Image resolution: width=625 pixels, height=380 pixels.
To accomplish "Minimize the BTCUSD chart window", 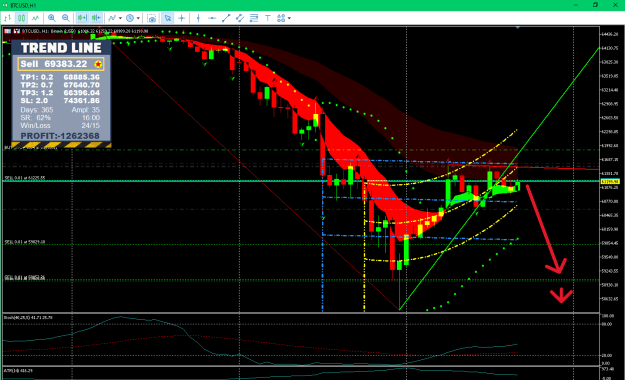I will click(x=576, y=5).
